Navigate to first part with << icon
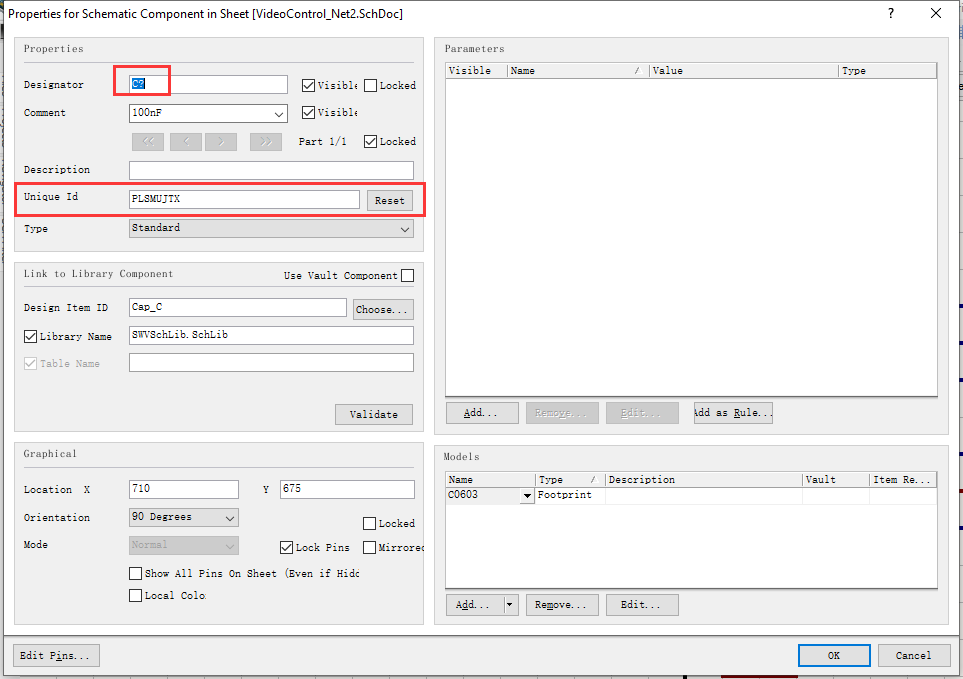This screenshot has width=963, height=679. pyautogui.click(x=147, y=141)
